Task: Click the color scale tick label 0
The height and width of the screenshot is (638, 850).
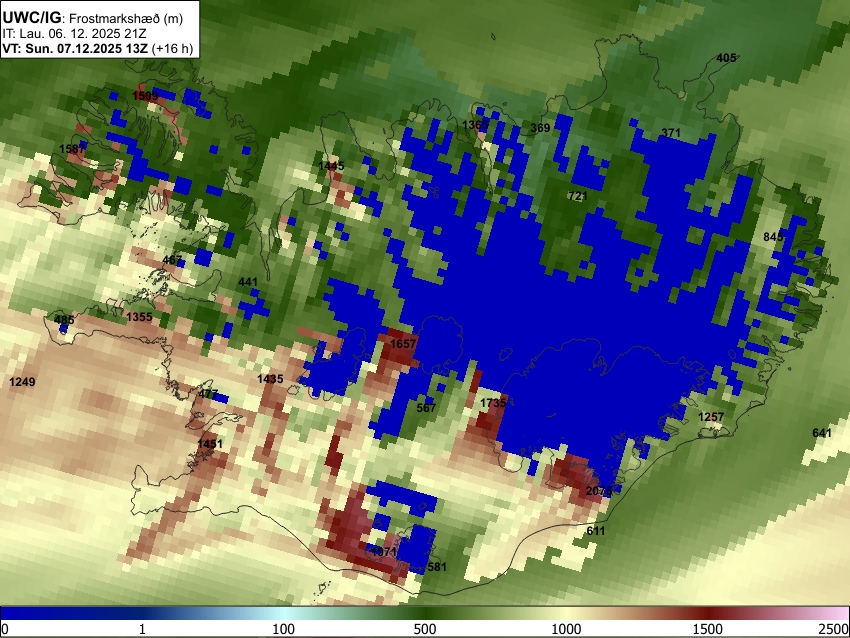Action: (x=5, y=629)
